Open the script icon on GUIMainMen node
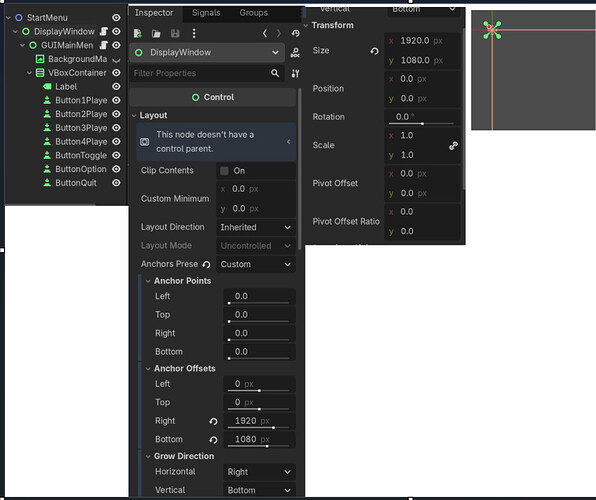596x500 pixels. click(x=103, y=45)
